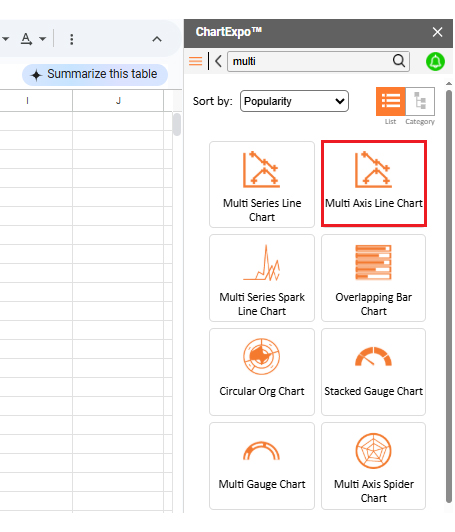This screenshot has height=532, width=455.
Task: Choose the Stacked Gauge Chart
Action: 374,372
